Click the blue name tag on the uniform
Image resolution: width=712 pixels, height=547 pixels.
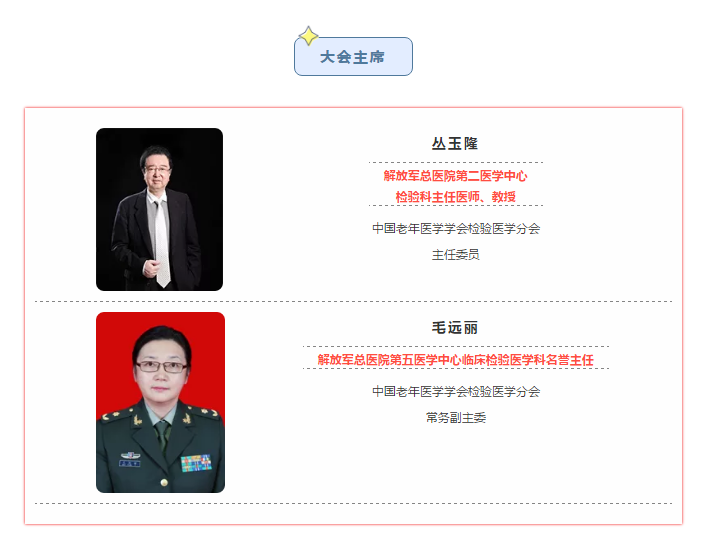tap(130, 463)
